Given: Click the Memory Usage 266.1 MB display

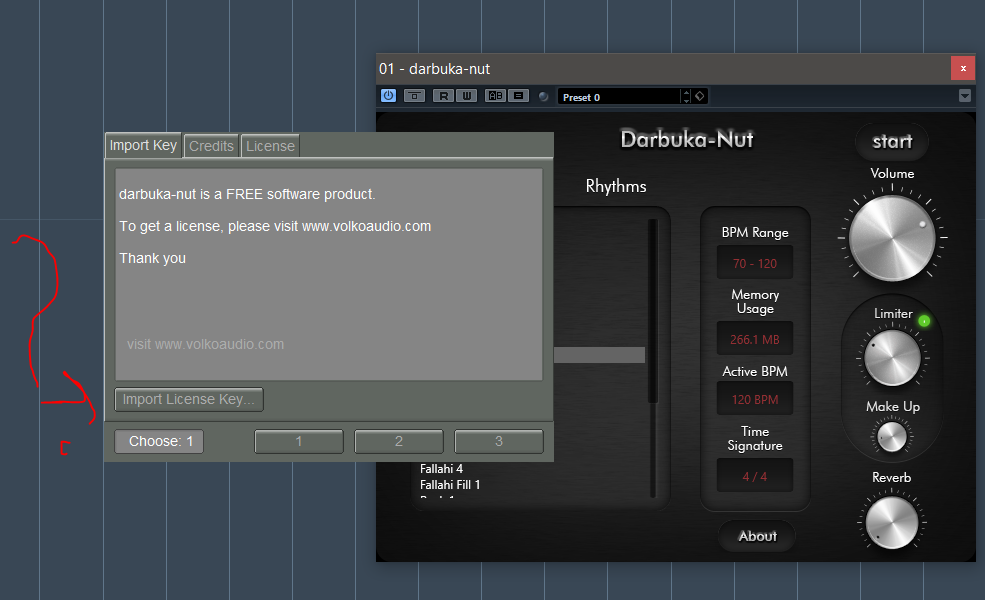Looking at the screenshot, I should 754,339.
